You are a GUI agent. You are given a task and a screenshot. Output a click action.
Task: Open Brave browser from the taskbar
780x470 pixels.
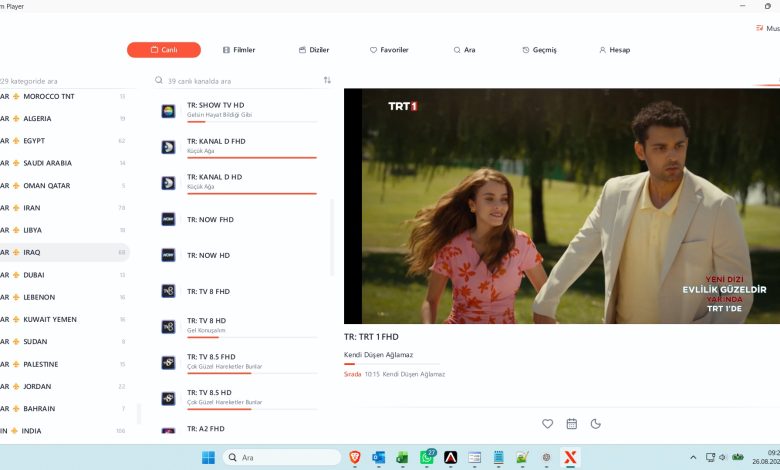point(355,457)
